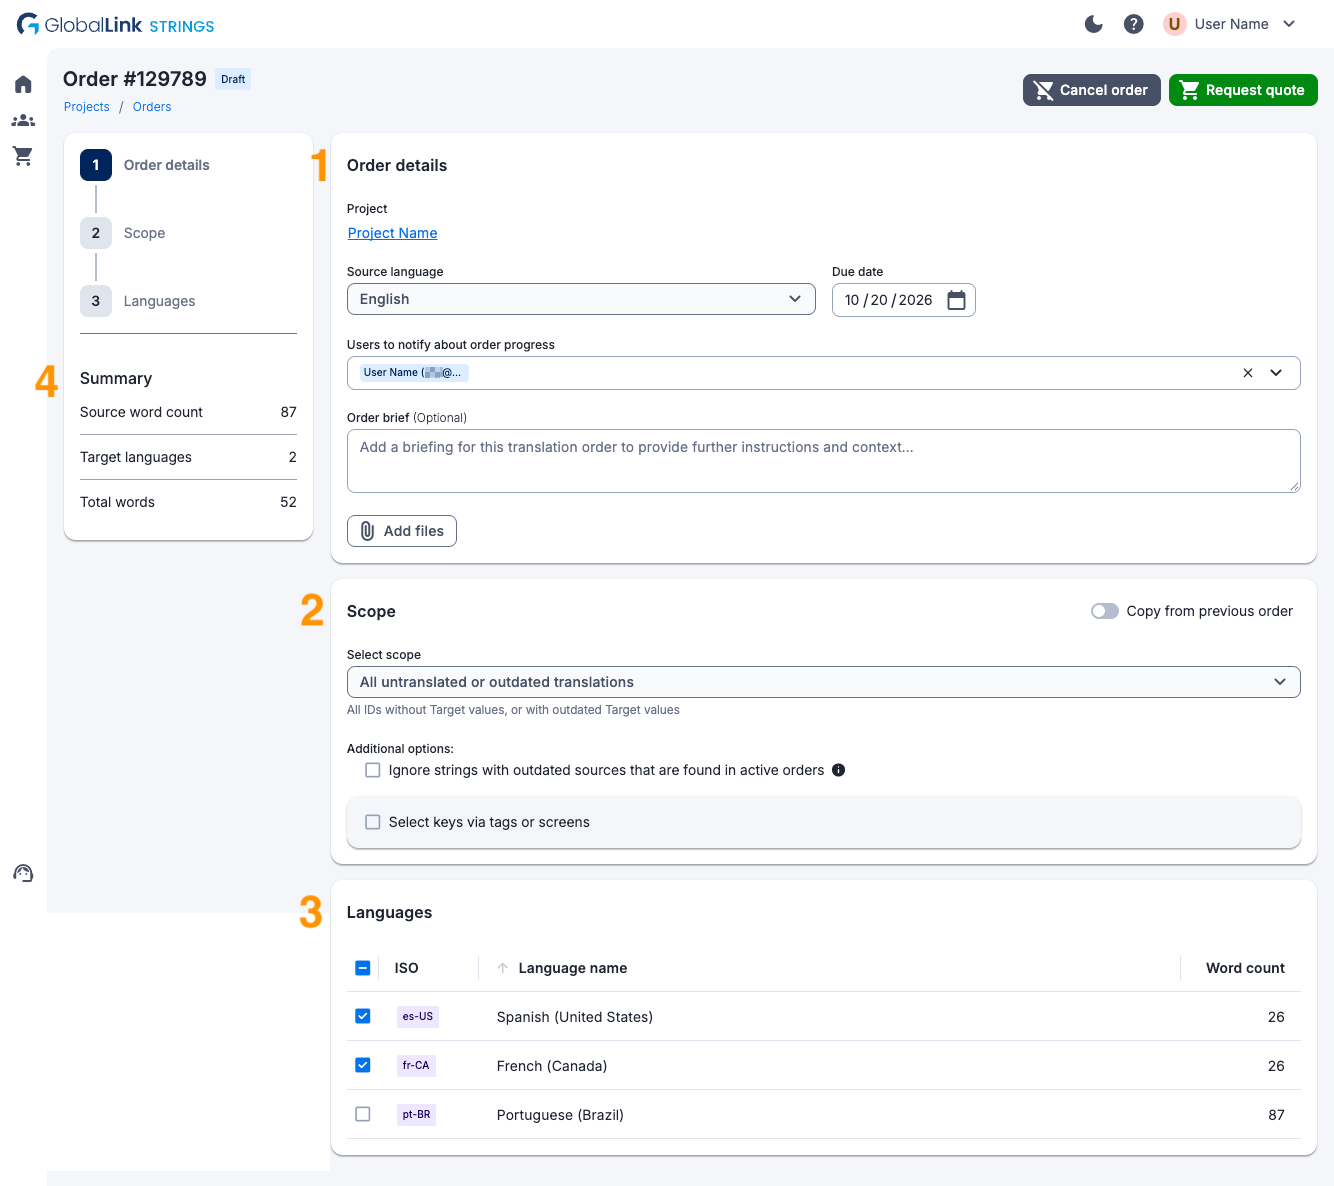The image size is (1334, 1186).
Task: Sort by Language name arrow icon
Action: [x=503, y=968]
